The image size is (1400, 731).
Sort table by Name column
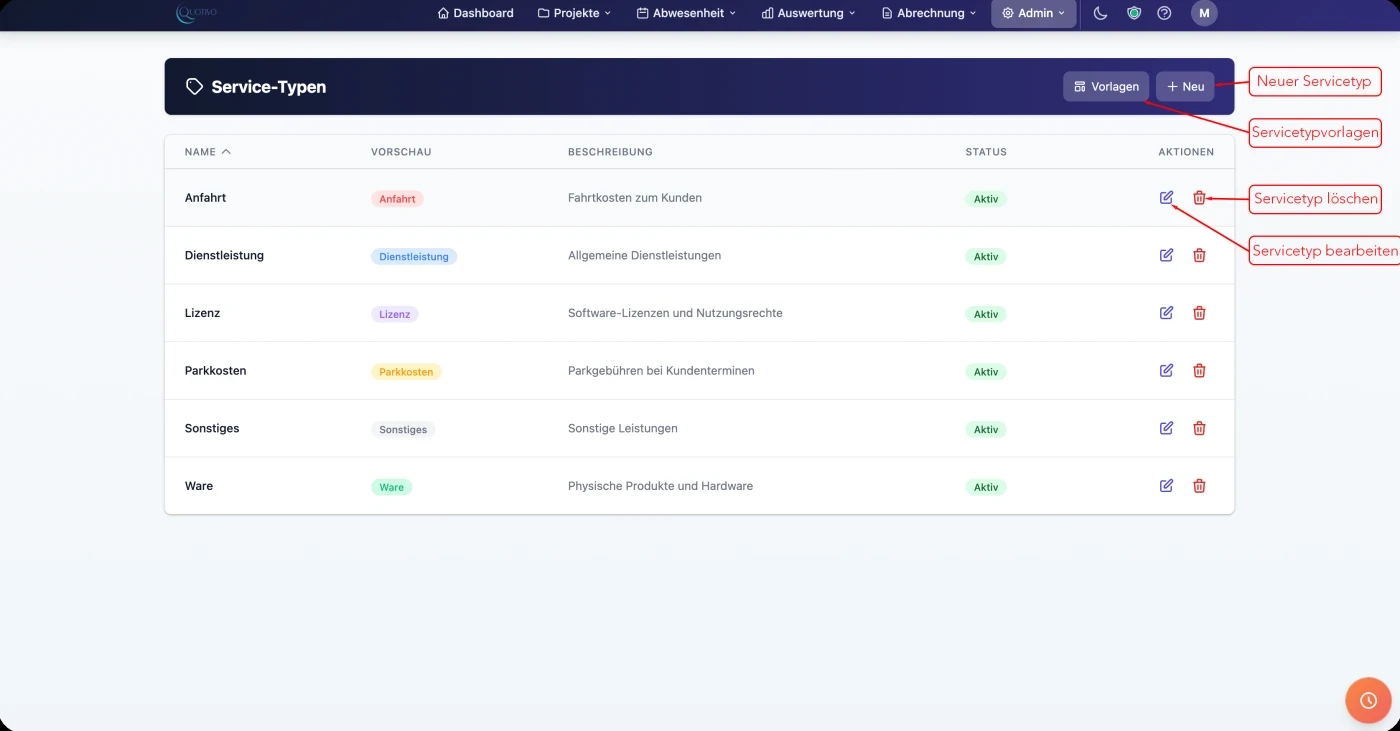point(208,152)
